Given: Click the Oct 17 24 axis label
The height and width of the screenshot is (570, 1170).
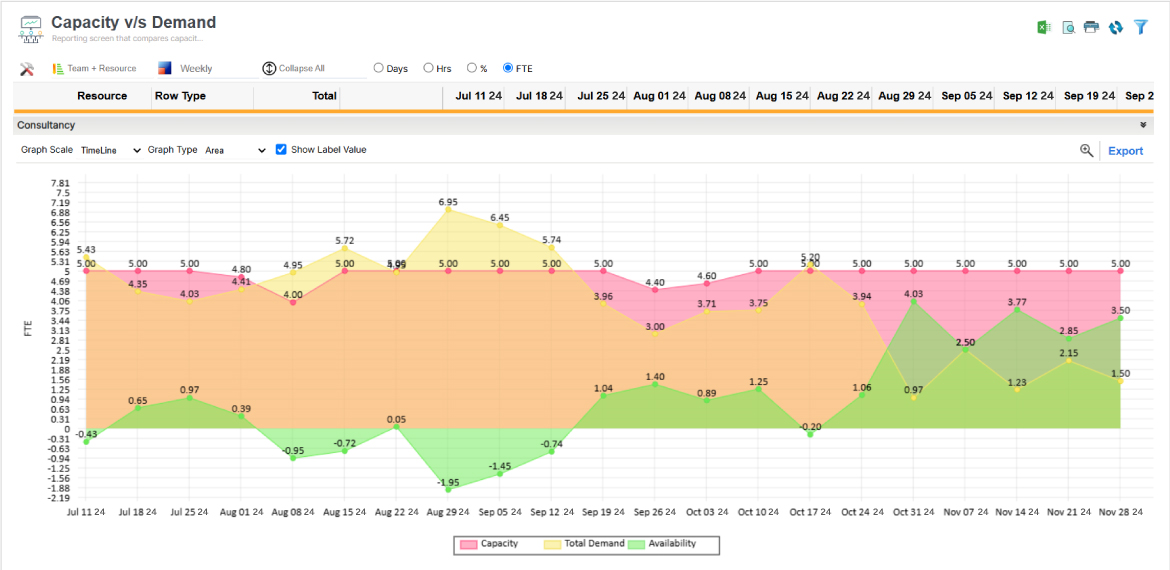Looking at the screenshot, I should (810, 512).
